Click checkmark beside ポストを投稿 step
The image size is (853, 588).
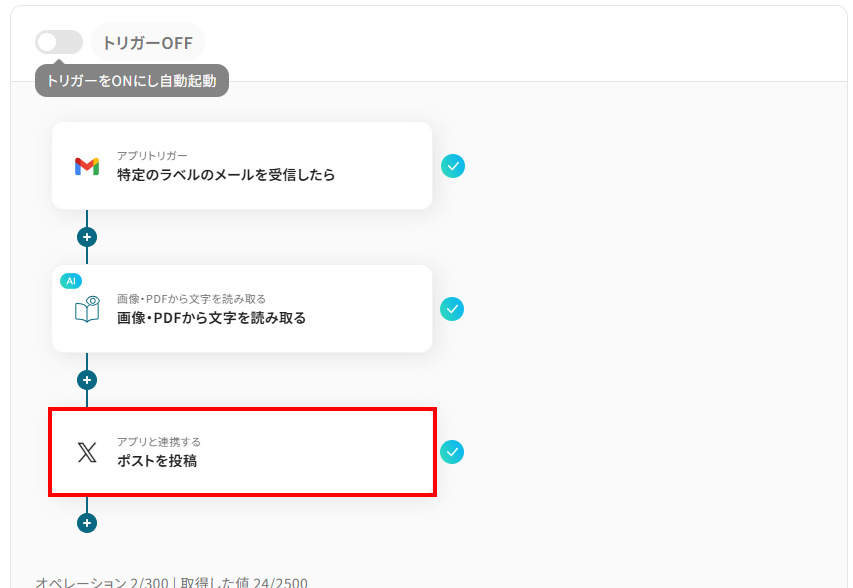coord(452,452)
